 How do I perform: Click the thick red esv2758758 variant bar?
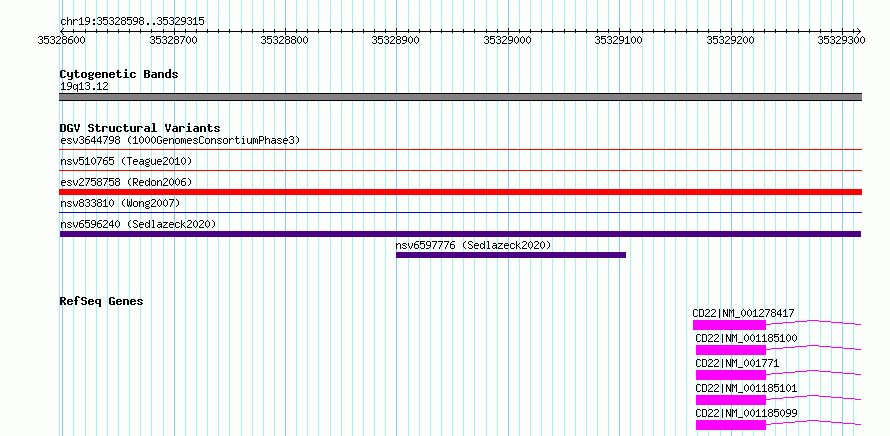coord(460,192)
